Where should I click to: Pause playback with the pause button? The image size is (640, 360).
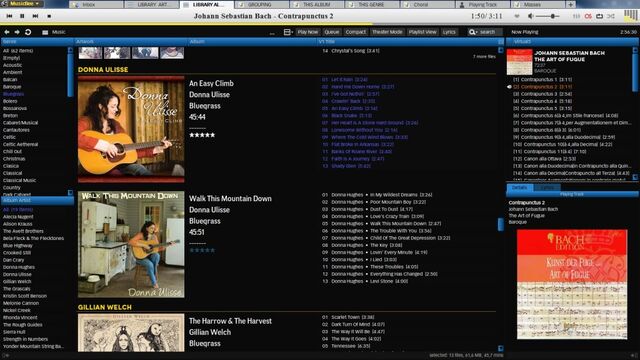click(x=22, y=16)
